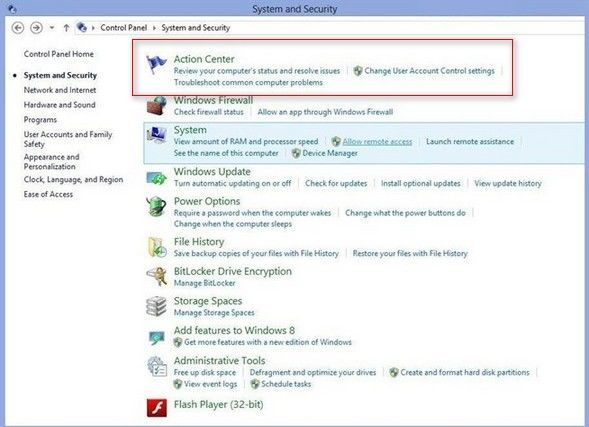This screenshot has height=427, width=589.
Task: Open Control Panel Home in the sidebar
Action: pos(59,54)
